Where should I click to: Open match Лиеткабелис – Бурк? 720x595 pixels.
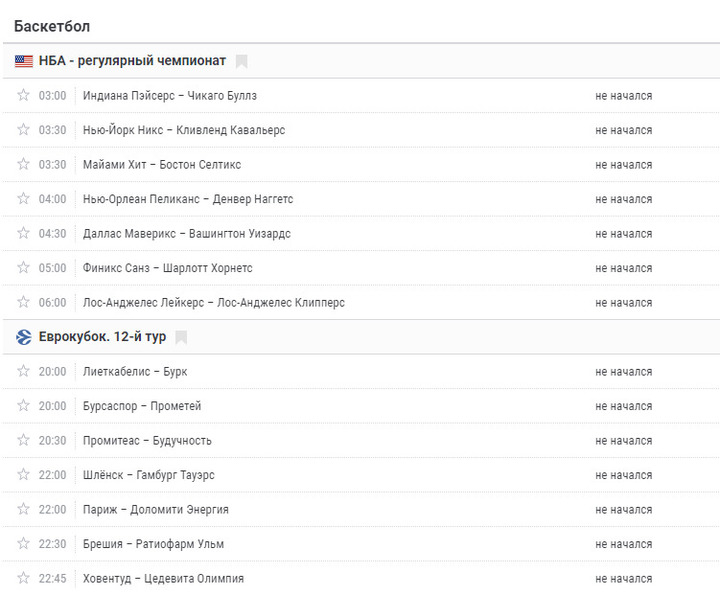(x=135, y=371)
